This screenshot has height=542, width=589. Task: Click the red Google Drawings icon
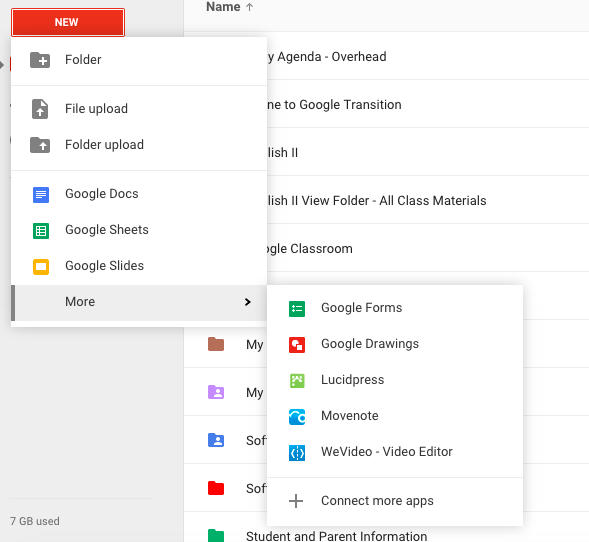[297, 345]
